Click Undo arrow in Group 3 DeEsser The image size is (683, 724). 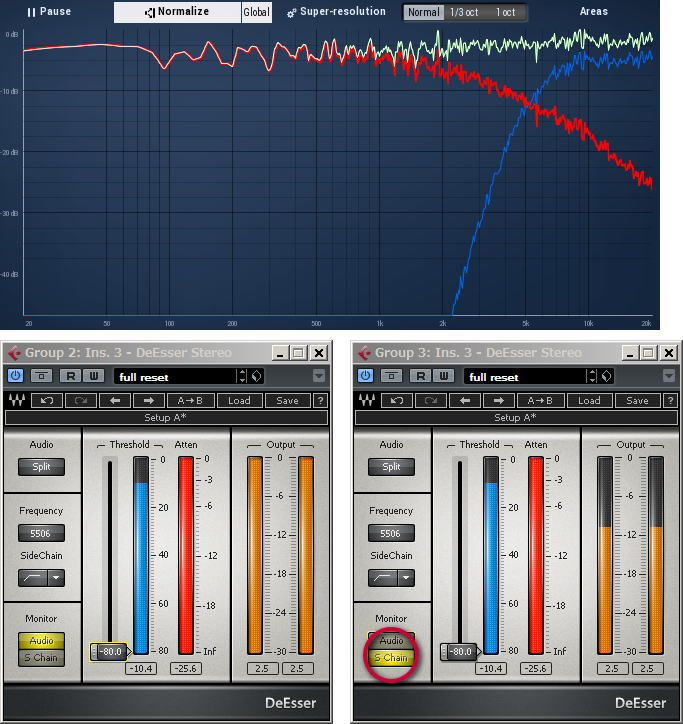tap(397, 401)
